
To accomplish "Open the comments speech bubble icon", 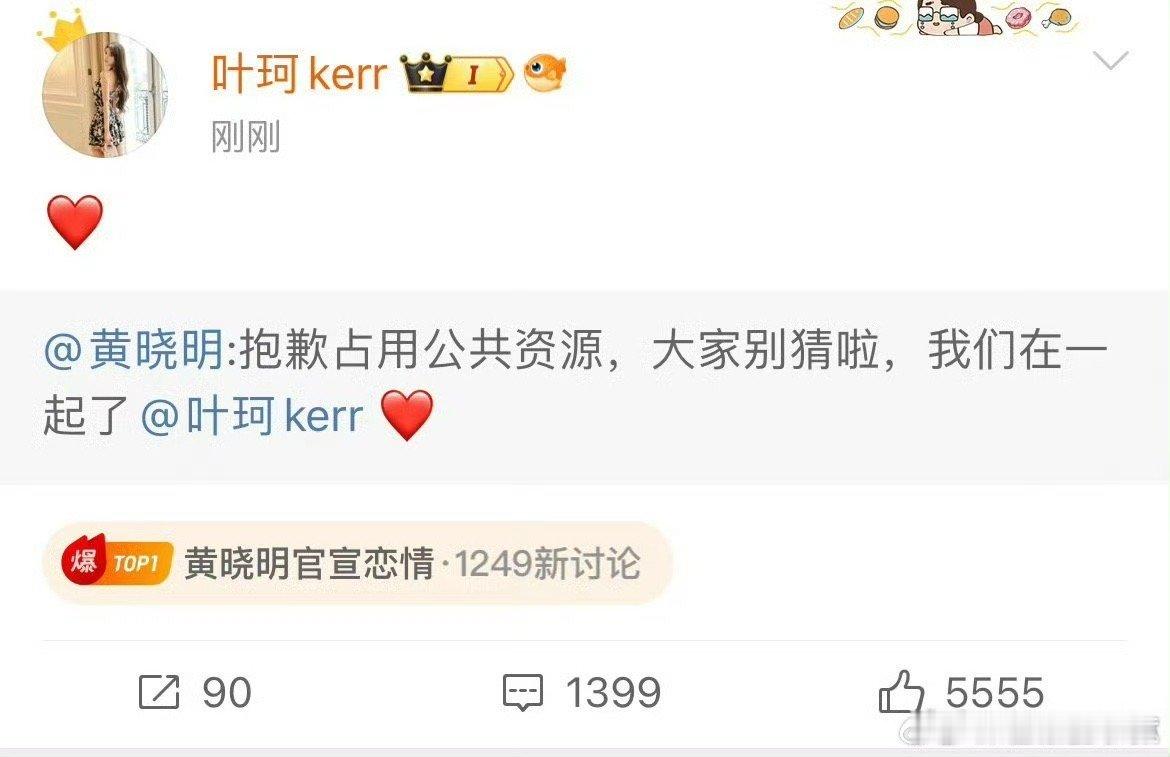I will (522, 692).
